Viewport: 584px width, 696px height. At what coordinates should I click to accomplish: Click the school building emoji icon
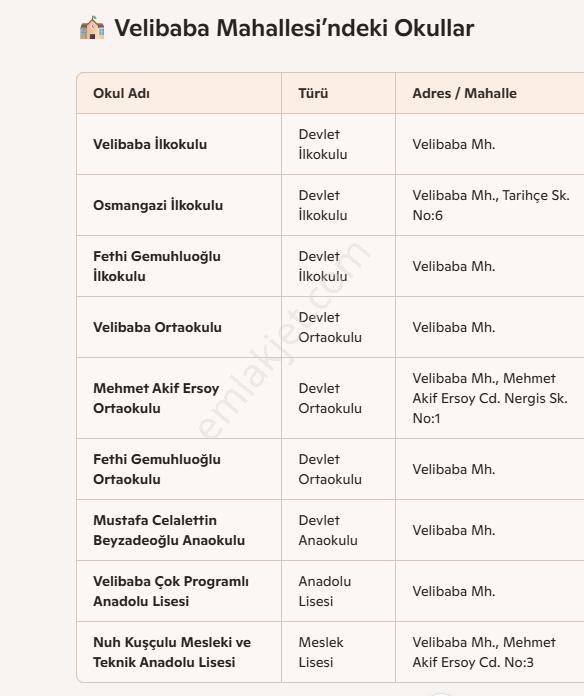92,28
